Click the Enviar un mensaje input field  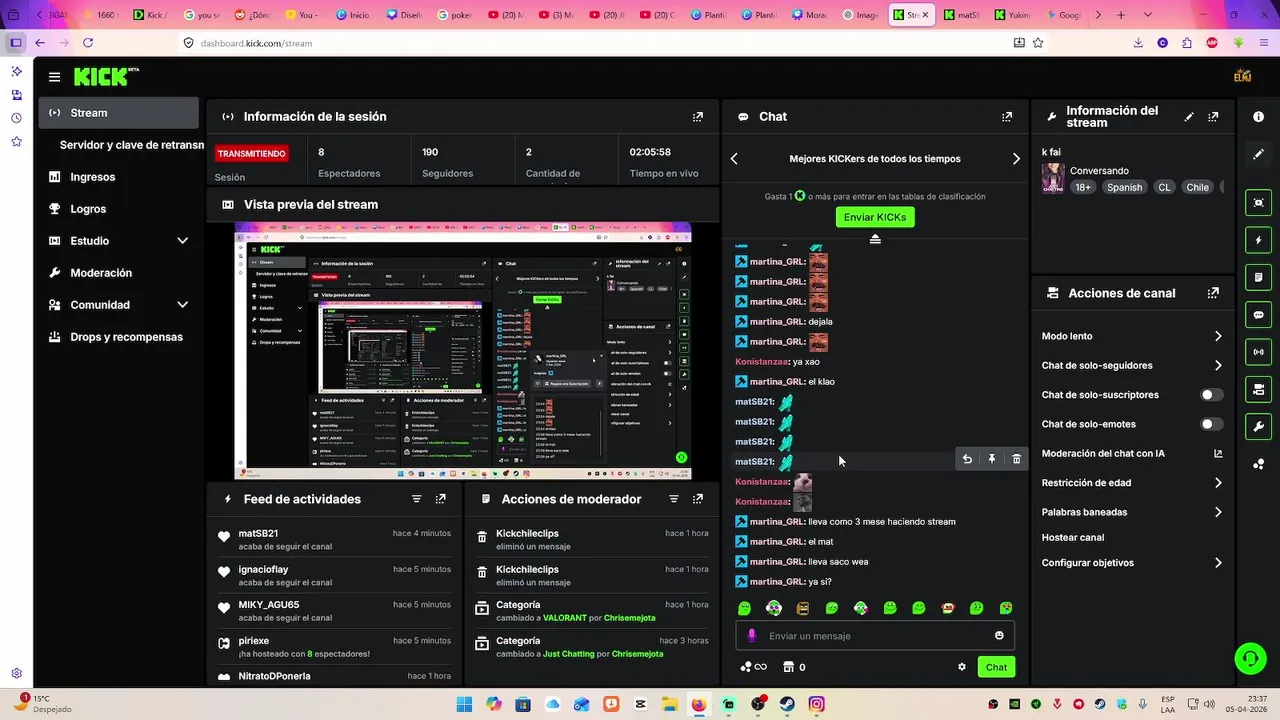(875, 636)
